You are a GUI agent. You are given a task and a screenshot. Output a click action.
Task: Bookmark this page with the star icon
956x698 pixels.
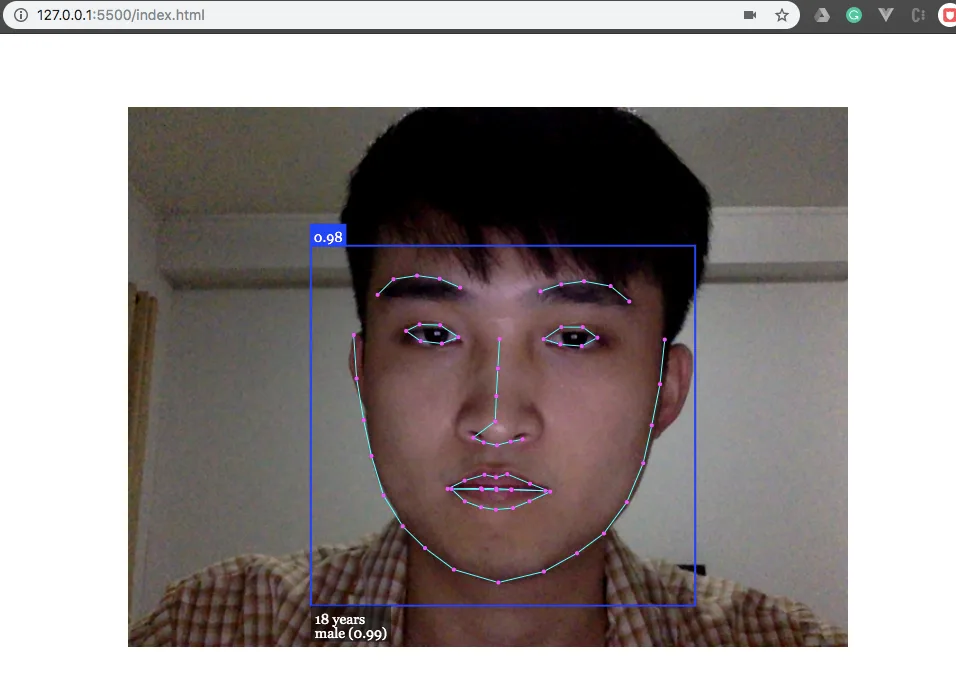click(782, 15)
